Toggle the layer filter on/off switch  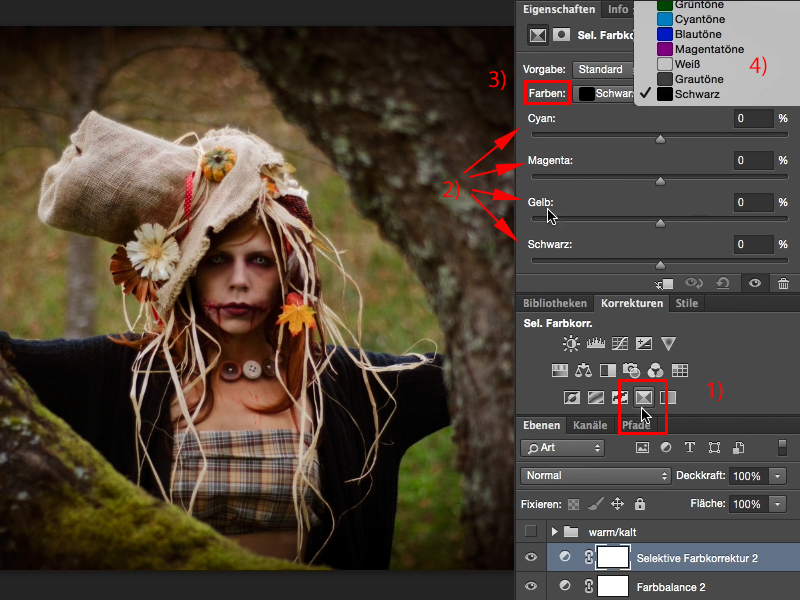click(782, 447)
